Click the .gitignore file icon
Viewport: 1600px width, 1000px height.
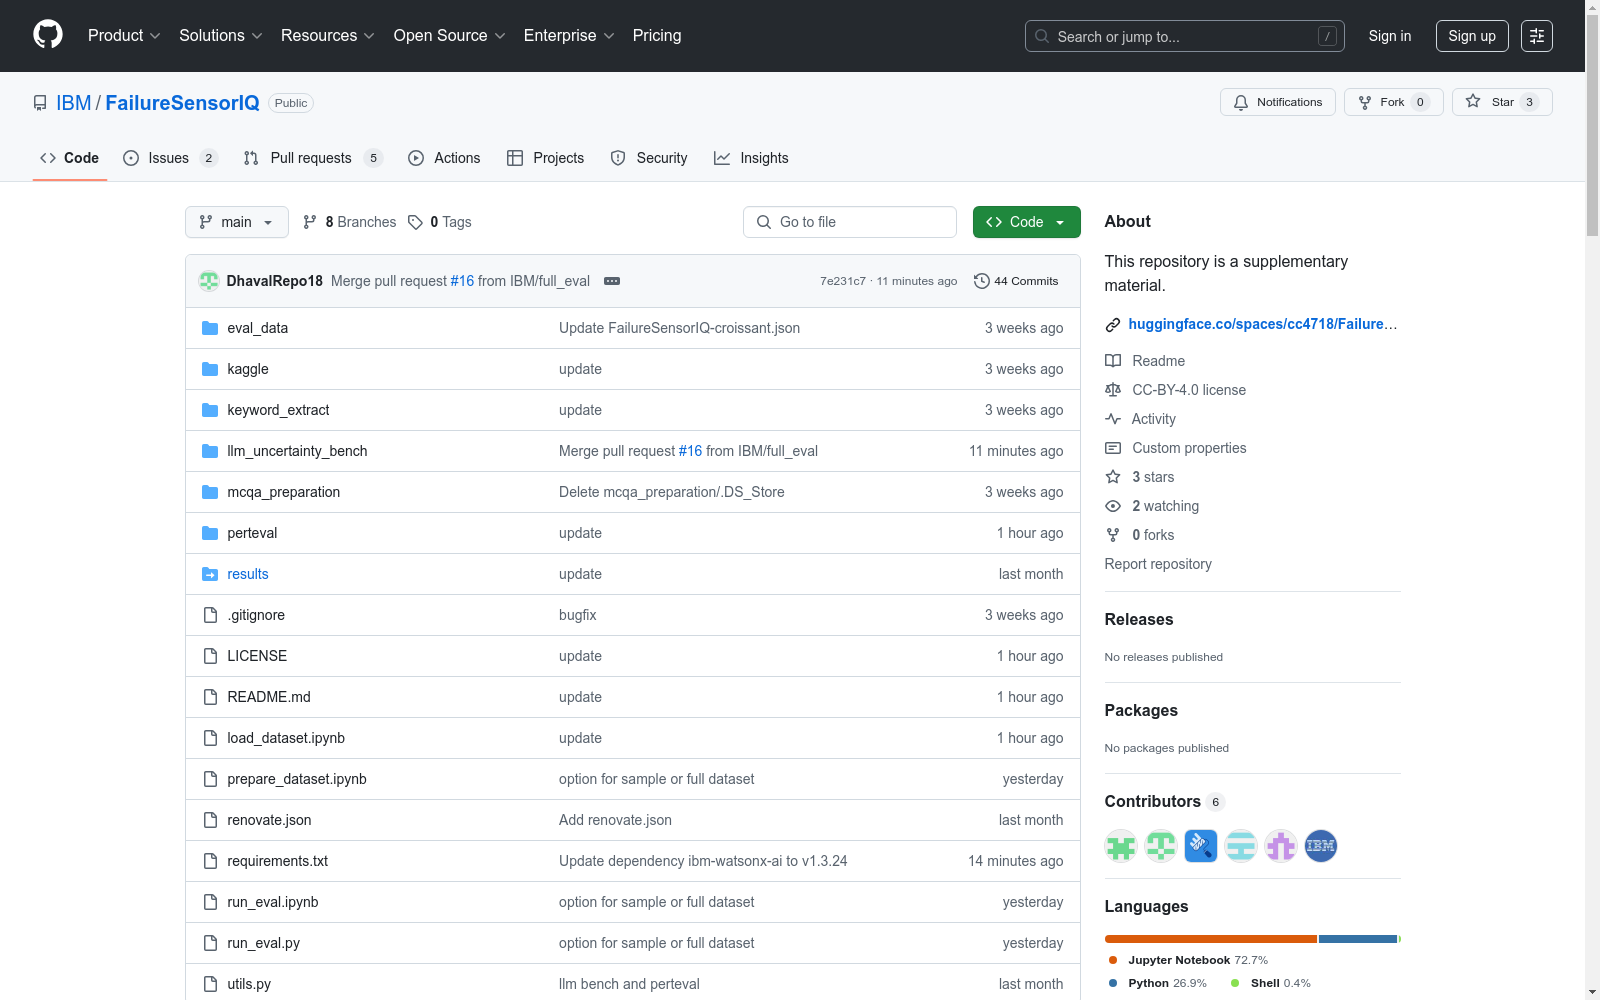(x=210, y=615)
